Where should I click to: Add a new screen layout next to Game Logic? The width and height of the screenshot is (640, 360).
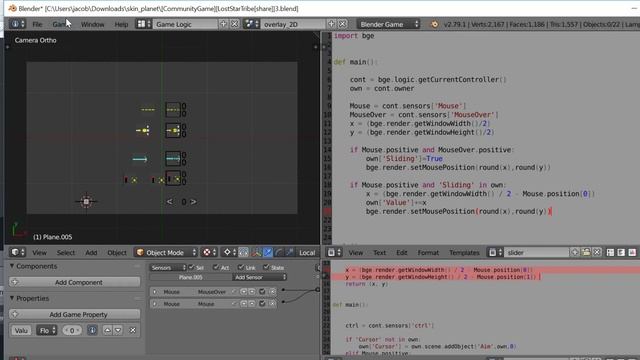223,24
